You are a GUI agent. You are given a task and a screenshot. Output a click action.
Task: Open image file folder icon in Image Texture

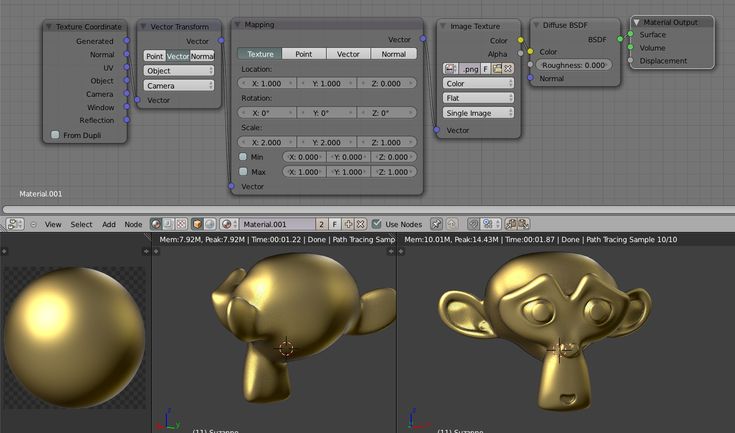(497, 68)
